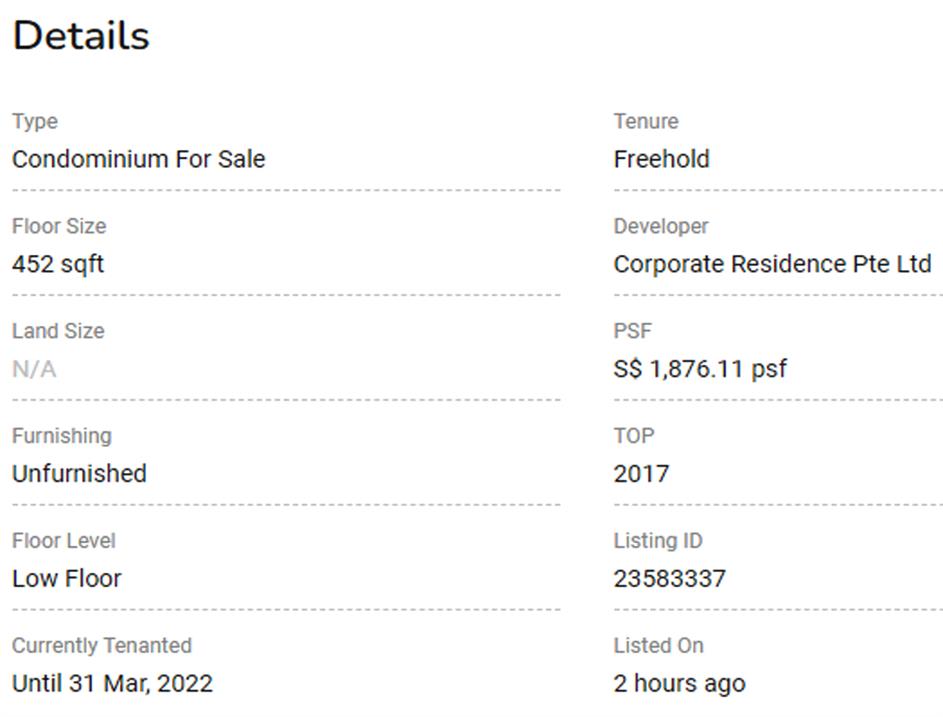Click the 2 hours ago listed time
This screenshot has height=717, width=943.
click(679, 683)
